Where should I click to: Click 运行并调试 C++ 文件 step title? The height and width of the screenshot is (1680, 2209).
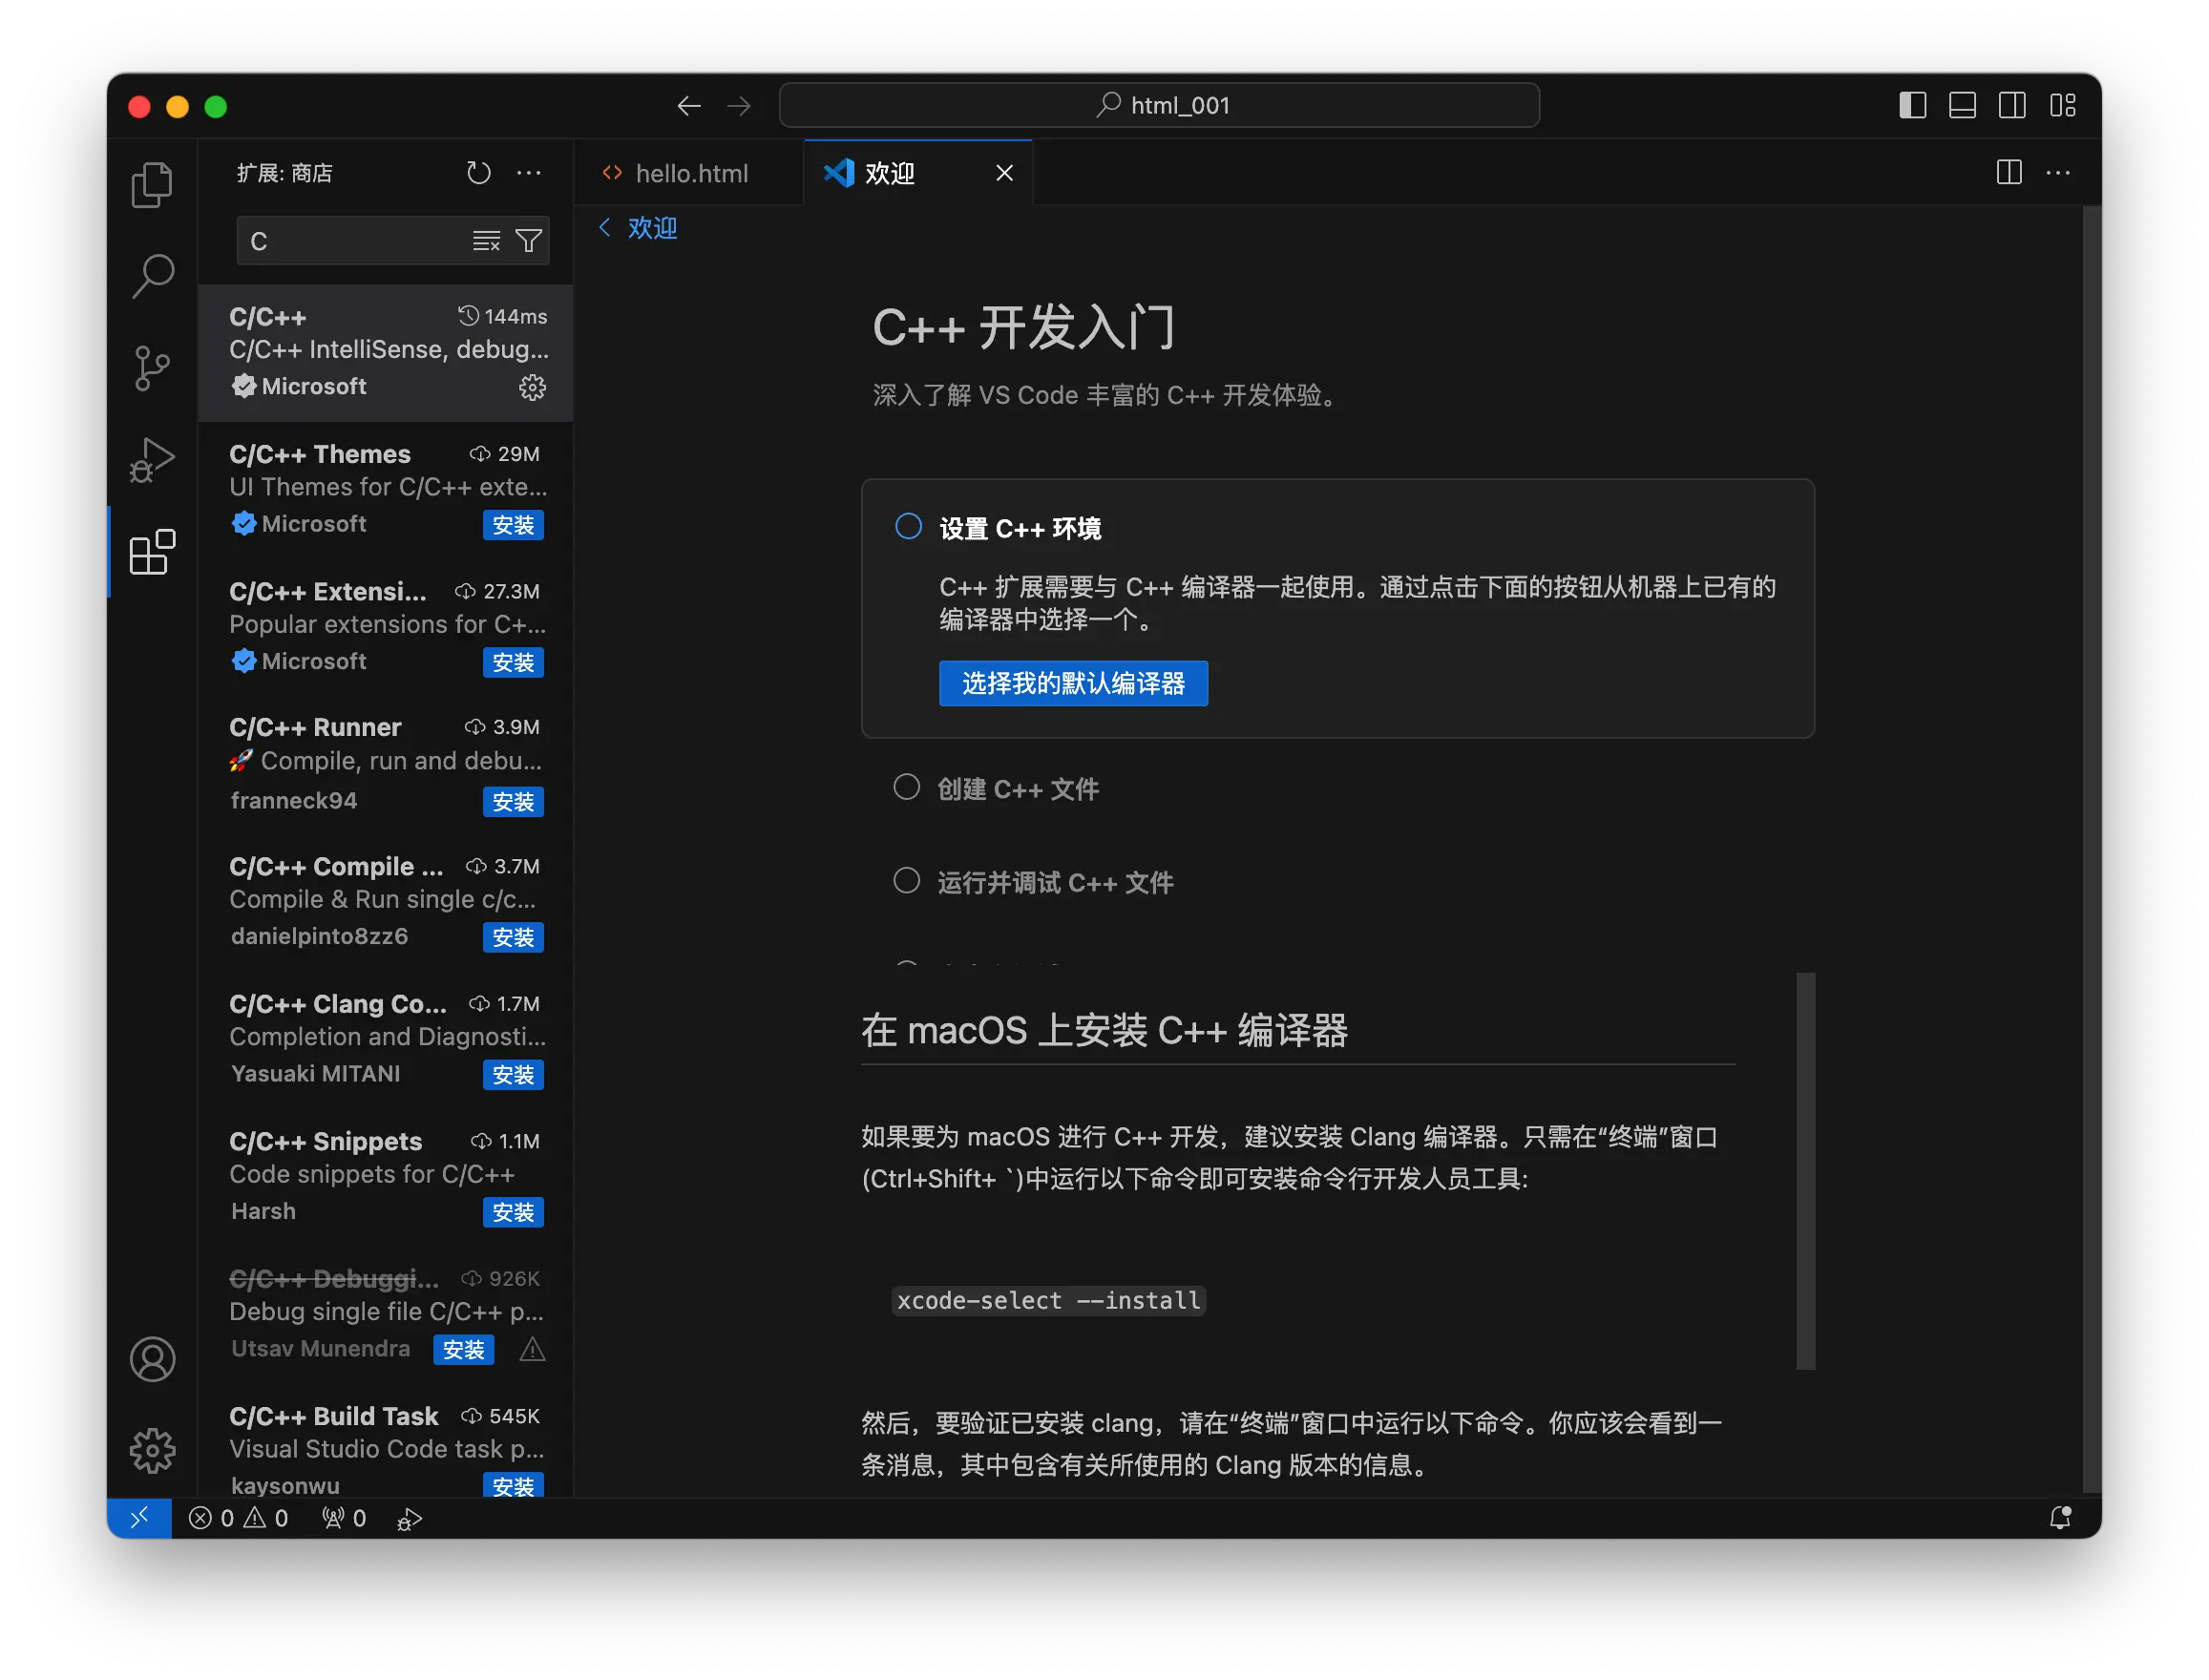pyautogui.click(x=1055, y=881)
